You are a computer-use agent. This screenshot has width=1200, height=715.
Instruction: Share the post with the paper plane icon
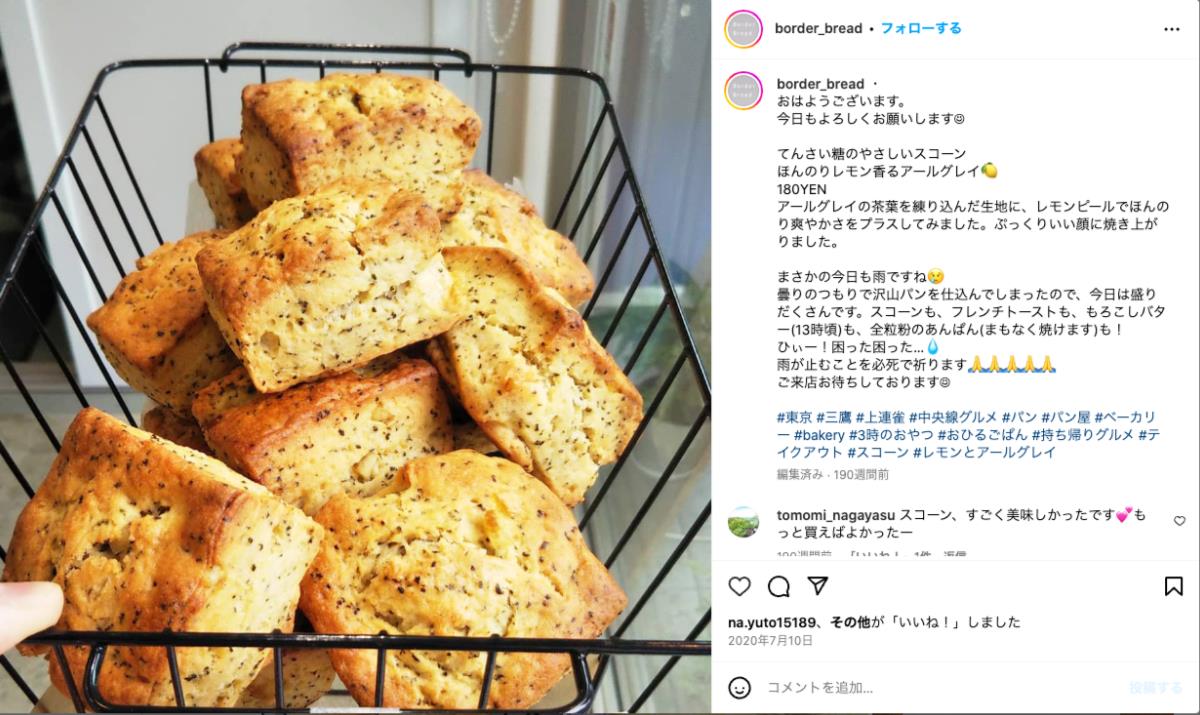pyautogui.click(x=817, y=586)
